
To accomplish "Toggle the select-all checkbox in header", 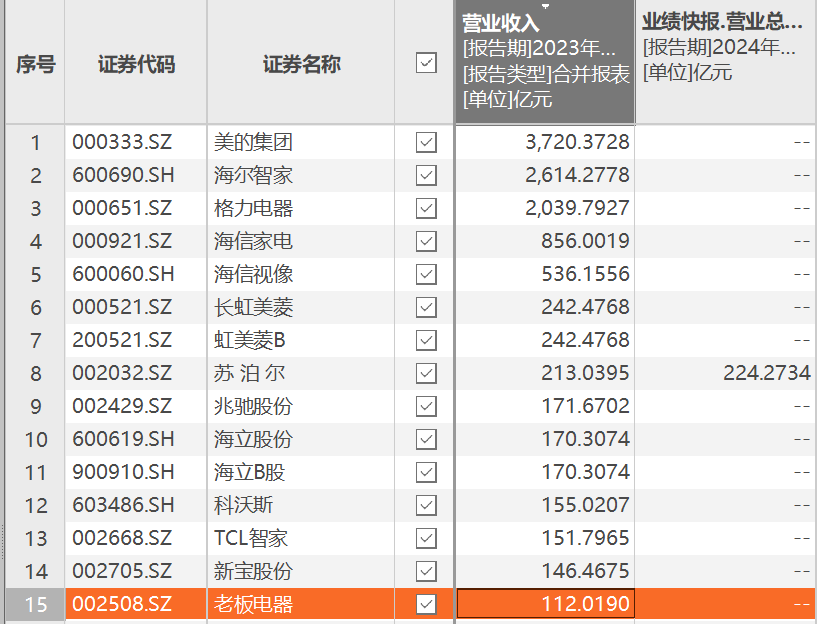I will 426,63.
